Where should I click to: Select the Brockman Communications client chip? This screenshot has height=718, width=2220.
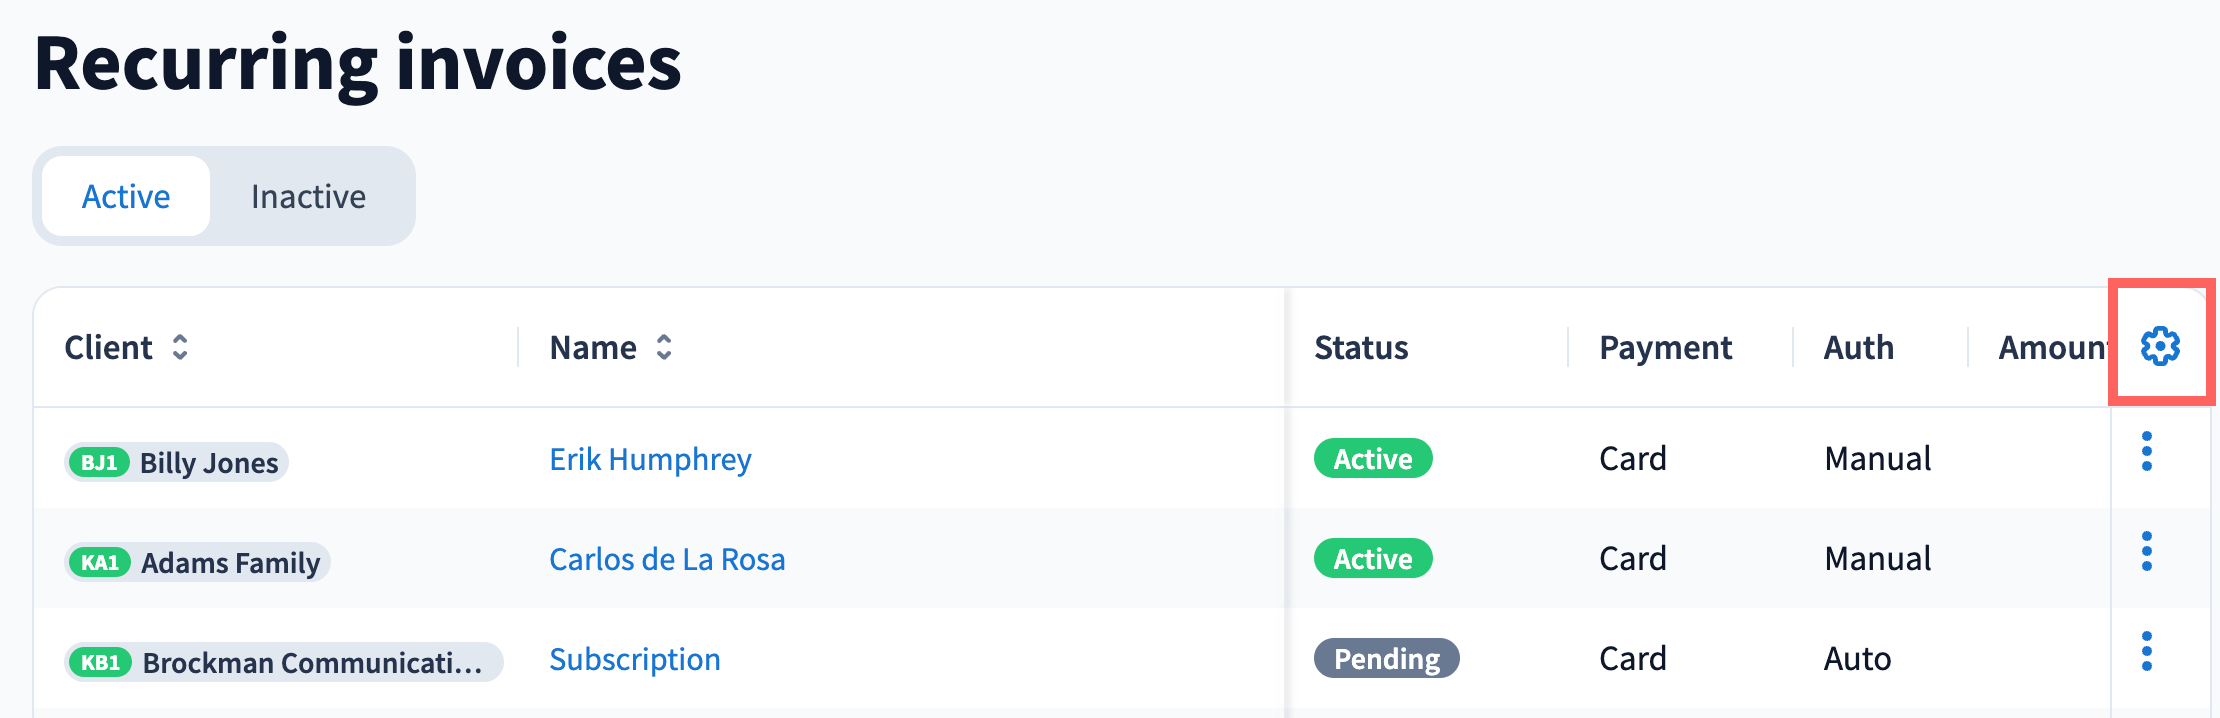tap(312, 663)
